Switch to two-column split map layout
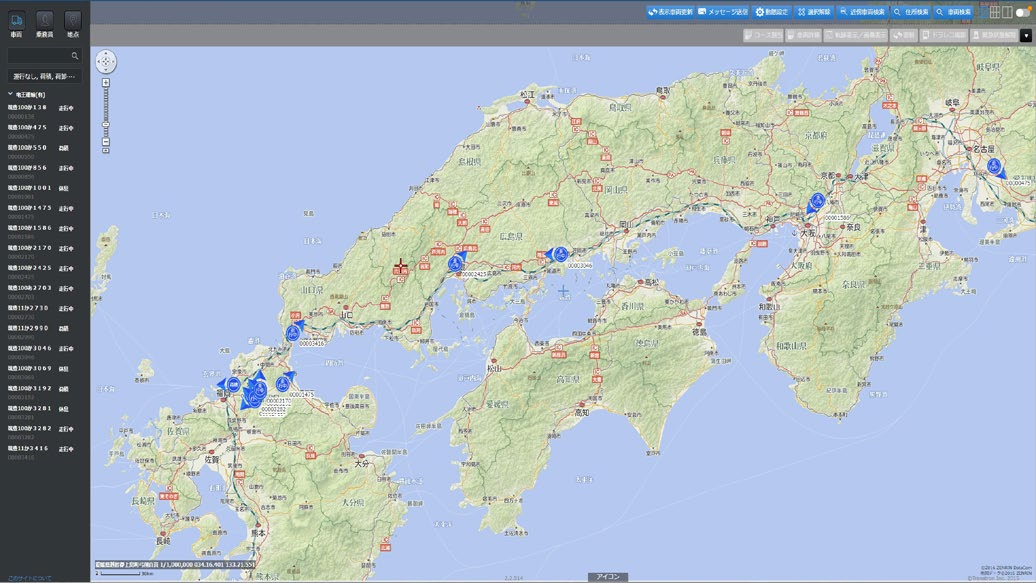This screenshot has width=1036, height=583. (1007, 12)
